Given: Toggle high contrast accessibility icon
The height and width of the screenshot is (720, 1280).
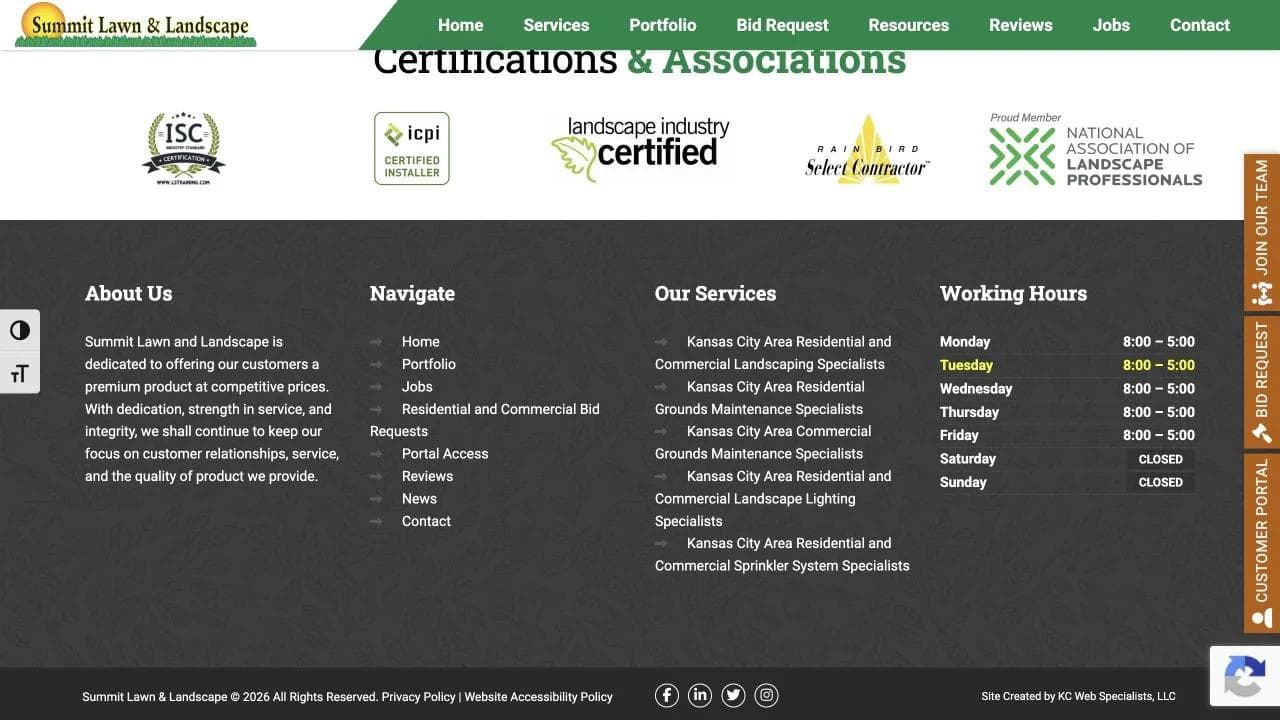Looking at the screenshot, I should pyautogui.click(x=20, y=331).
